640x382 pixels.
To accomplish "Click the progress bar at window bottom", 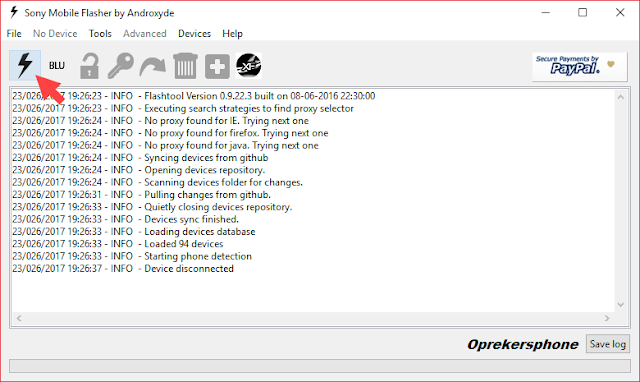I will (x=320, y=366).
